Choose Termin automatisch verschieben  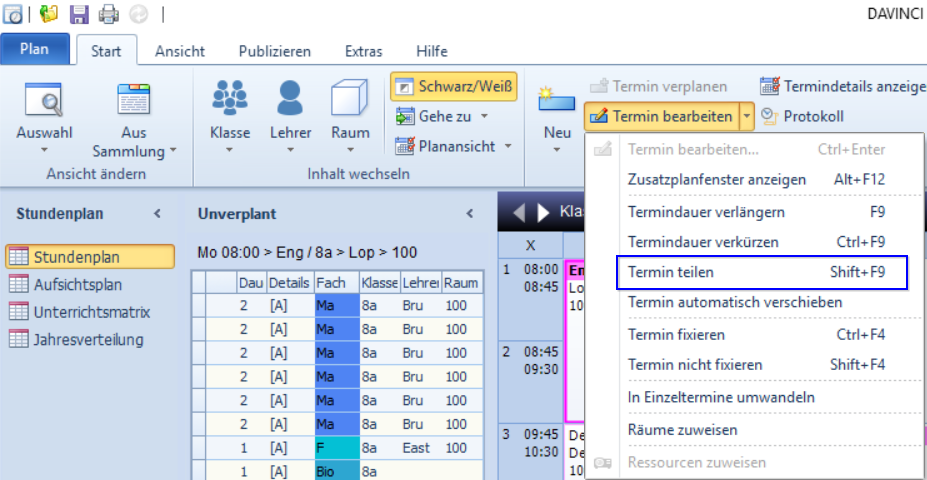click(x=755, y=302)
